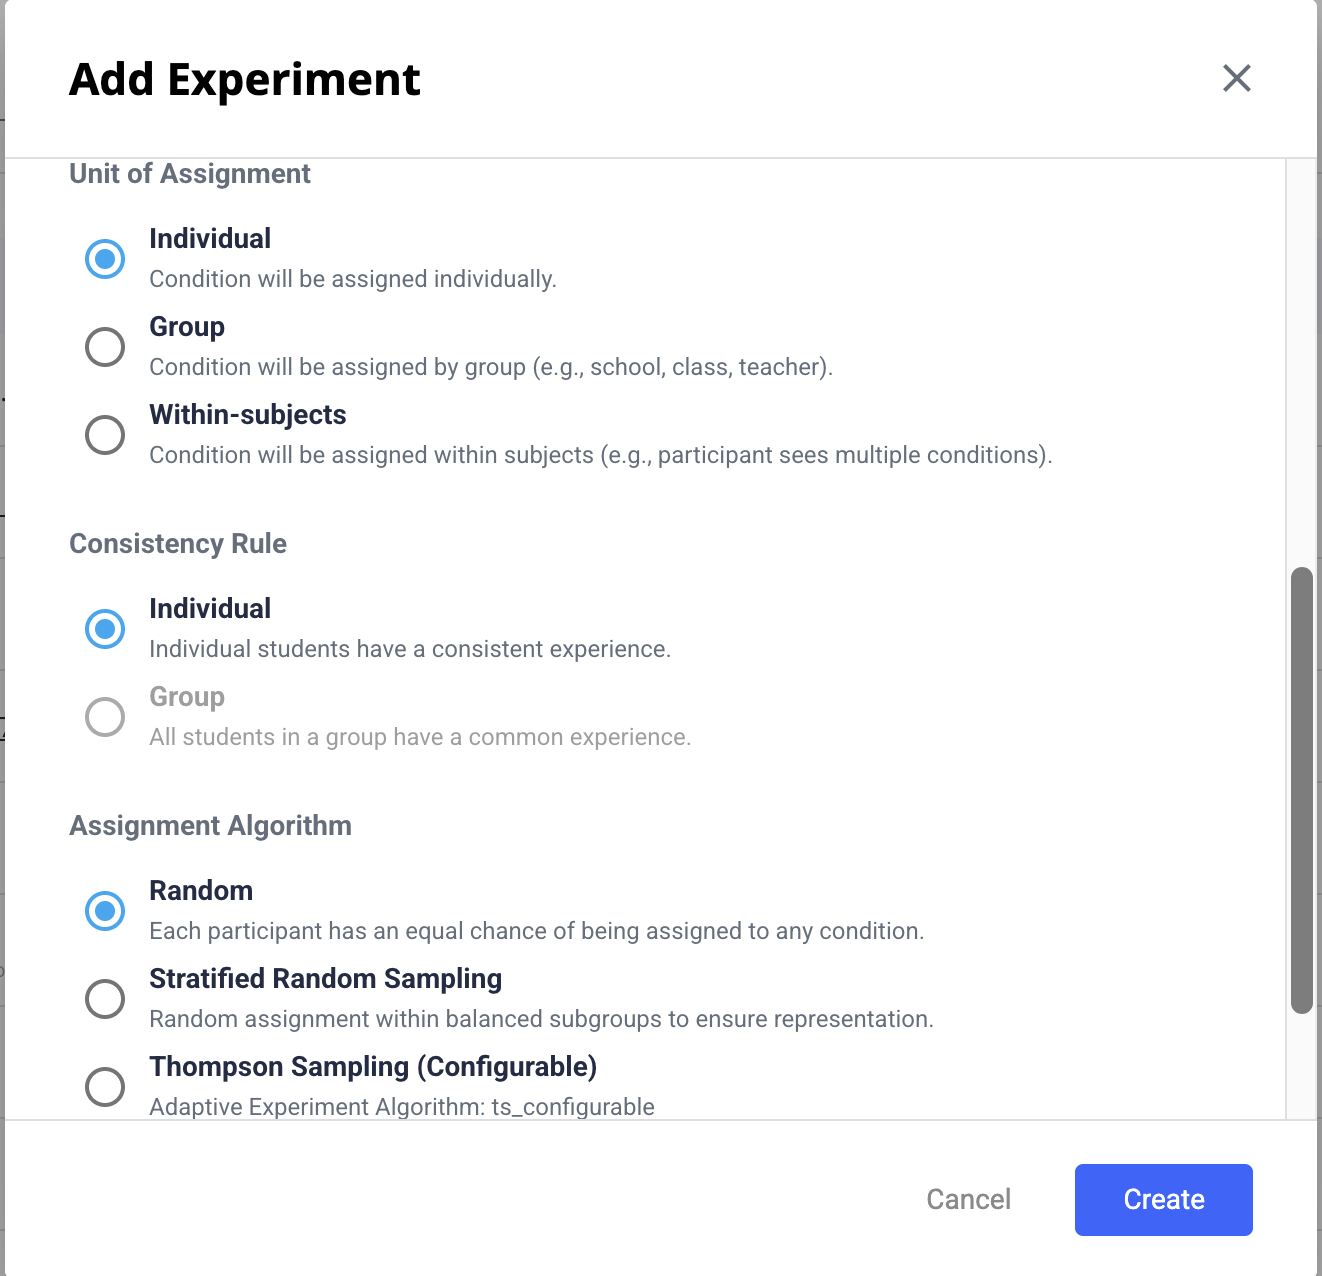Screen dimensions: 1322x1276
Task: Pick the Thompson Sampling (Configurable) radio button
Action: [x=105, y=1087]
